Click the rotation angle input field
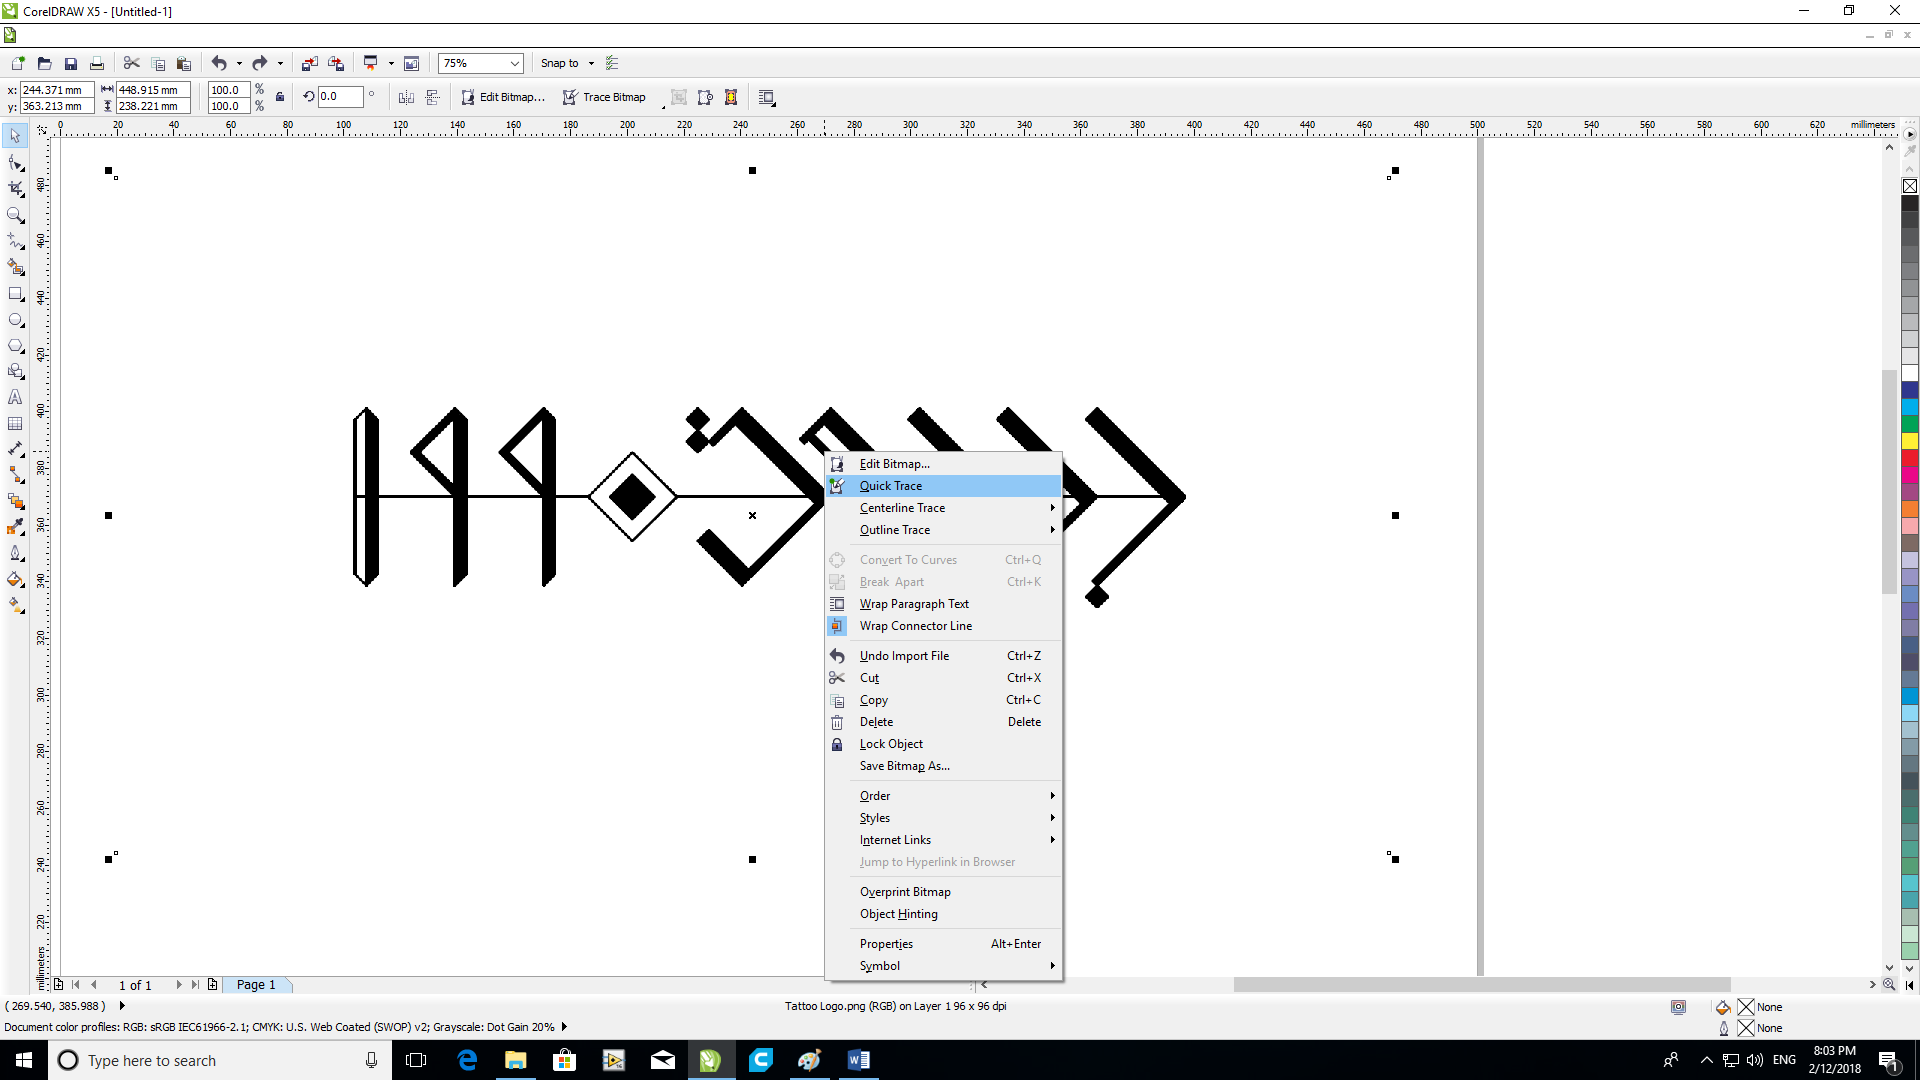 point(339,97)
